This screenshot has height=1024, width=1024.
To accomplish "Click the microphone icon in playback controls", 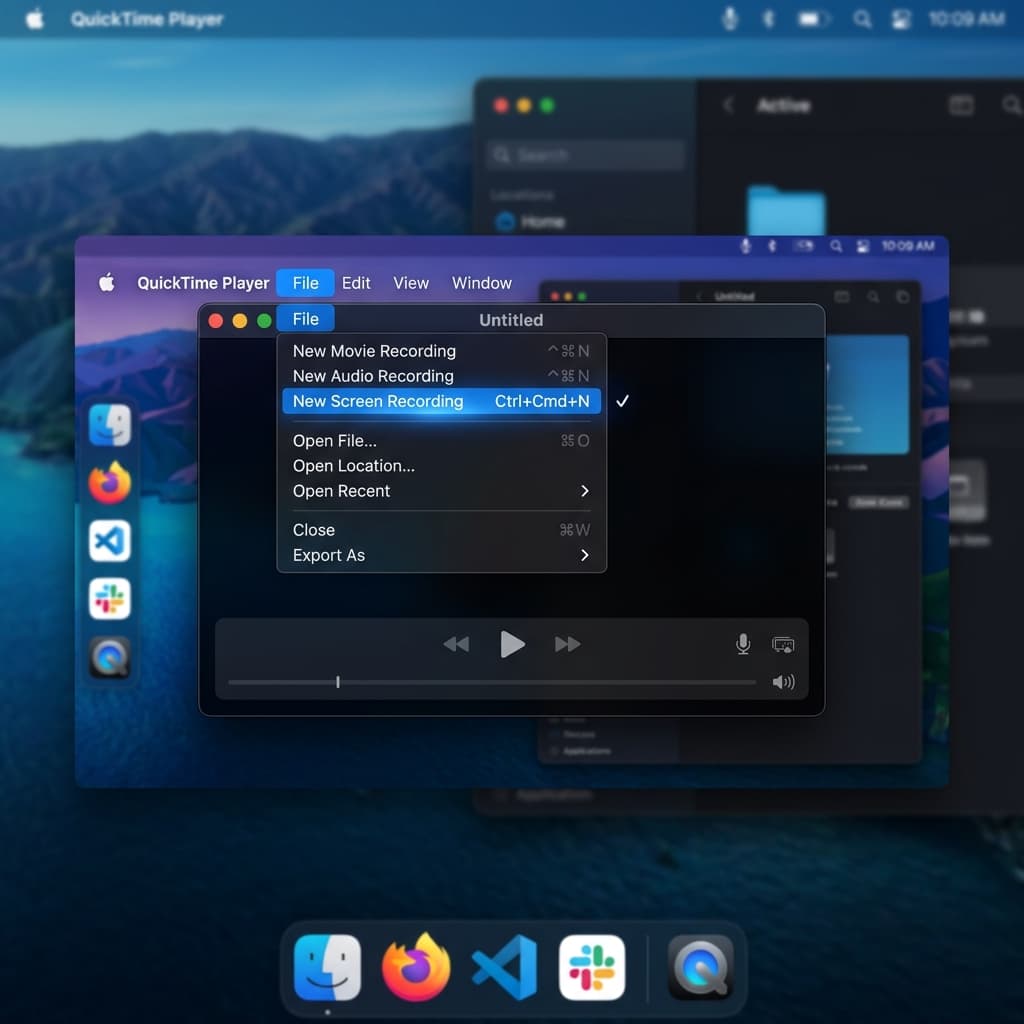I will coord(743,644).
